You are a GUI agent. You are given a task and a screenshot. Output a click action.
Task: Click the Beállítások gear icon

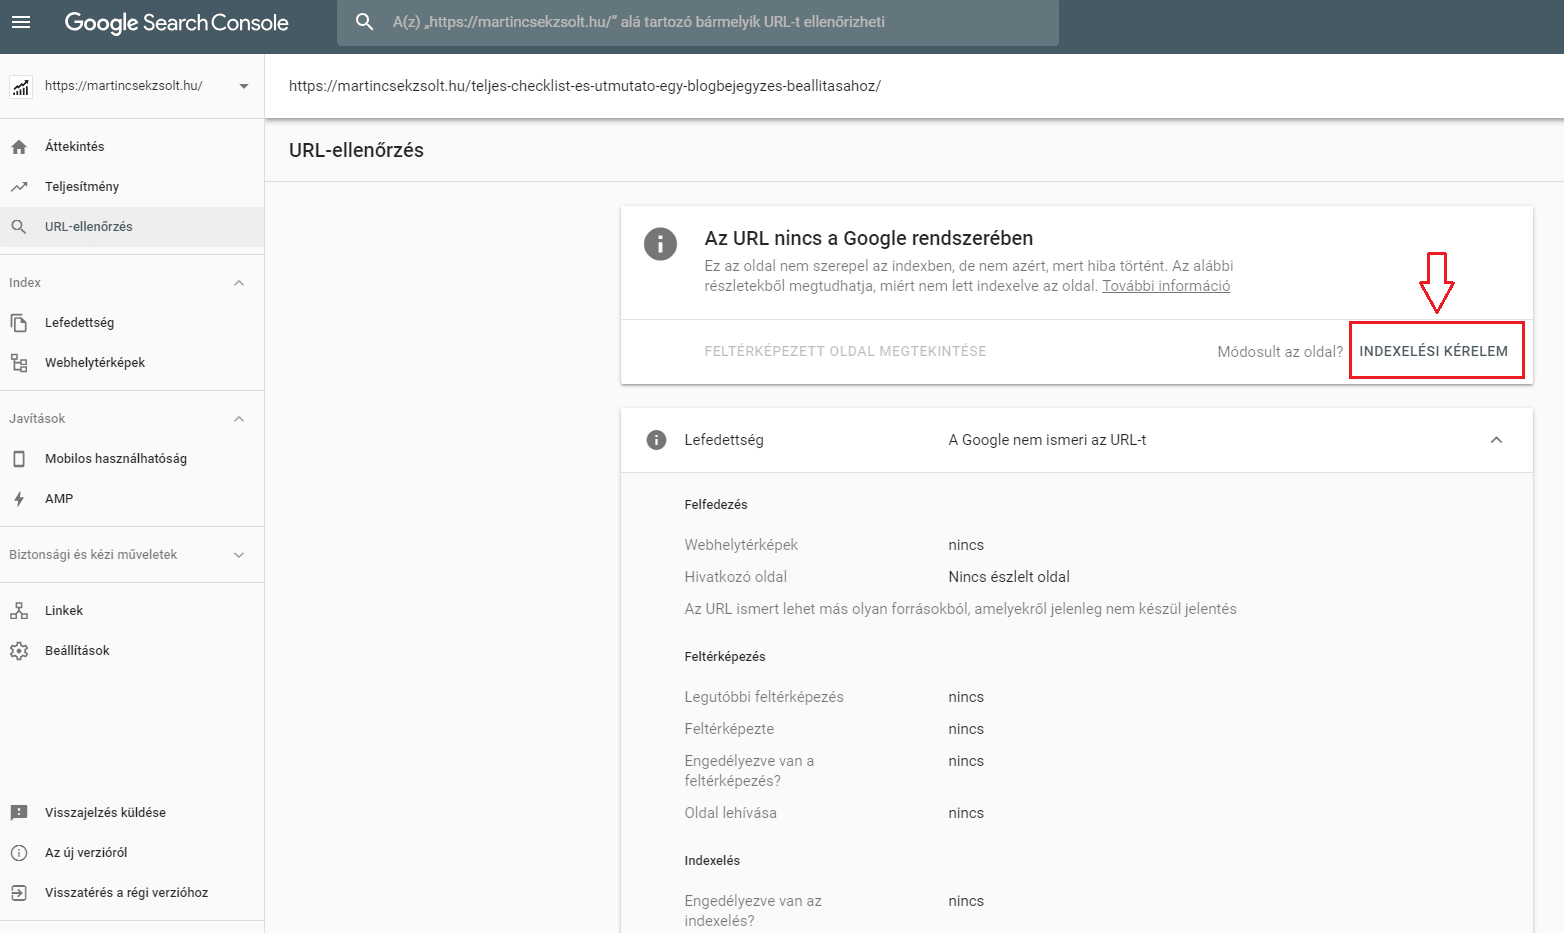(x=19, y=651)
